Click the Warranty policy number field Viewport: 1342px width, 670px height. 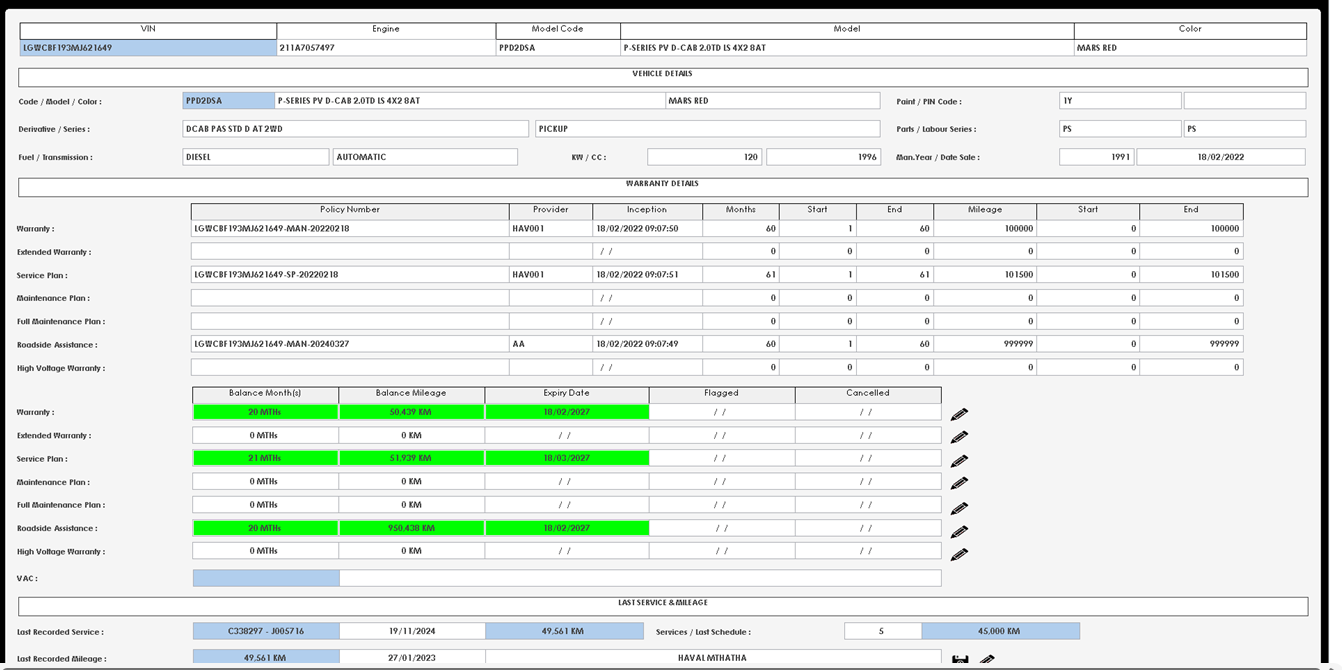pyautogui.click(x=349, y=229)
